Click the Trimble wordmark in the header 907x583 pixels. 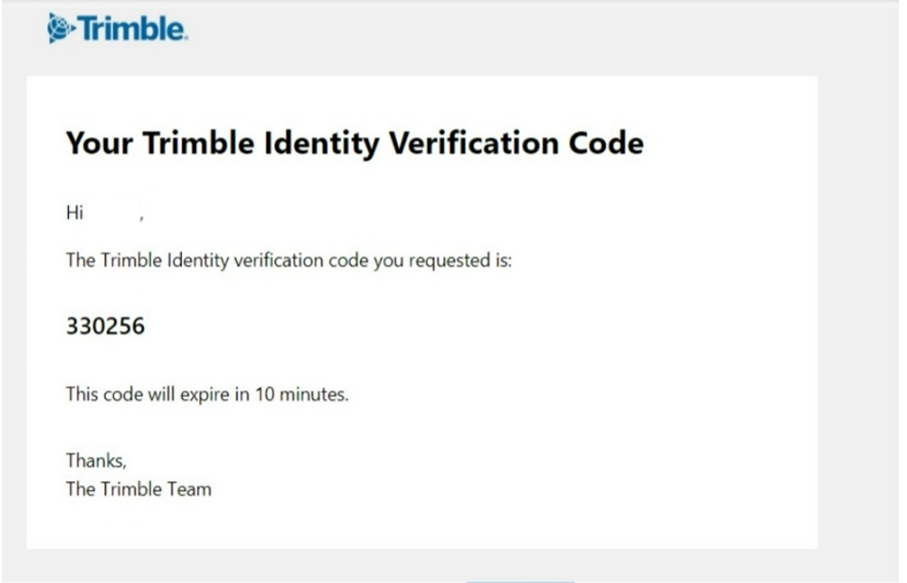(x=132, y=29)
